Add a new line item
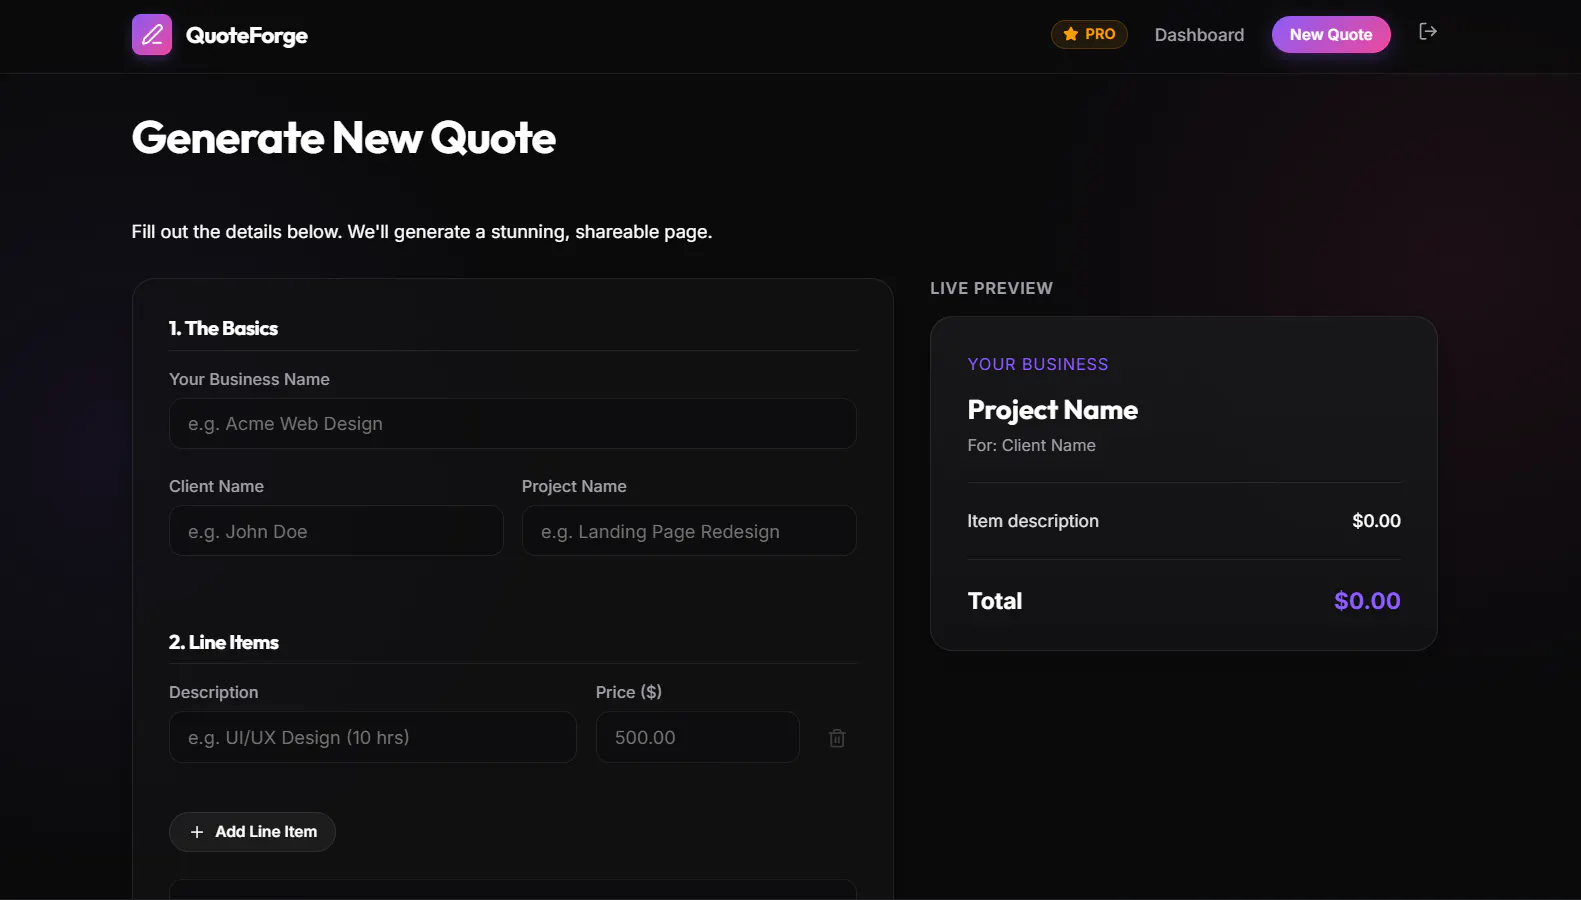The image size is (1581, 900). click(252, 832)
